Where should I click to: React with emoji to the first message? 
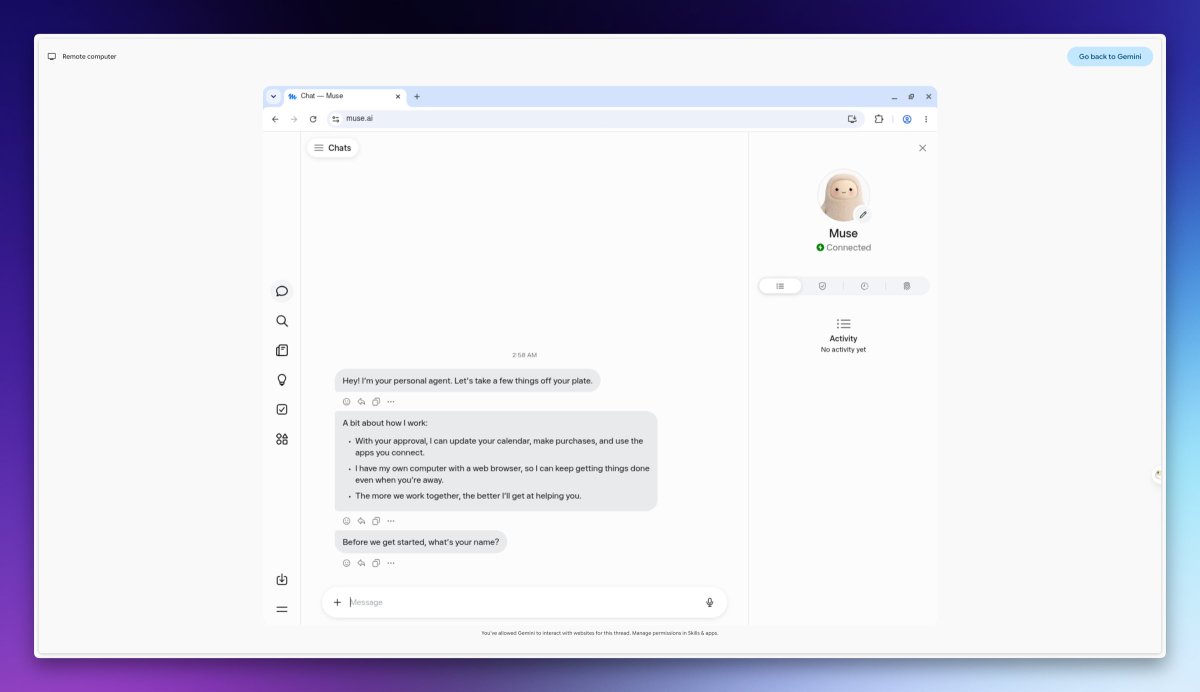coord(347,402)
